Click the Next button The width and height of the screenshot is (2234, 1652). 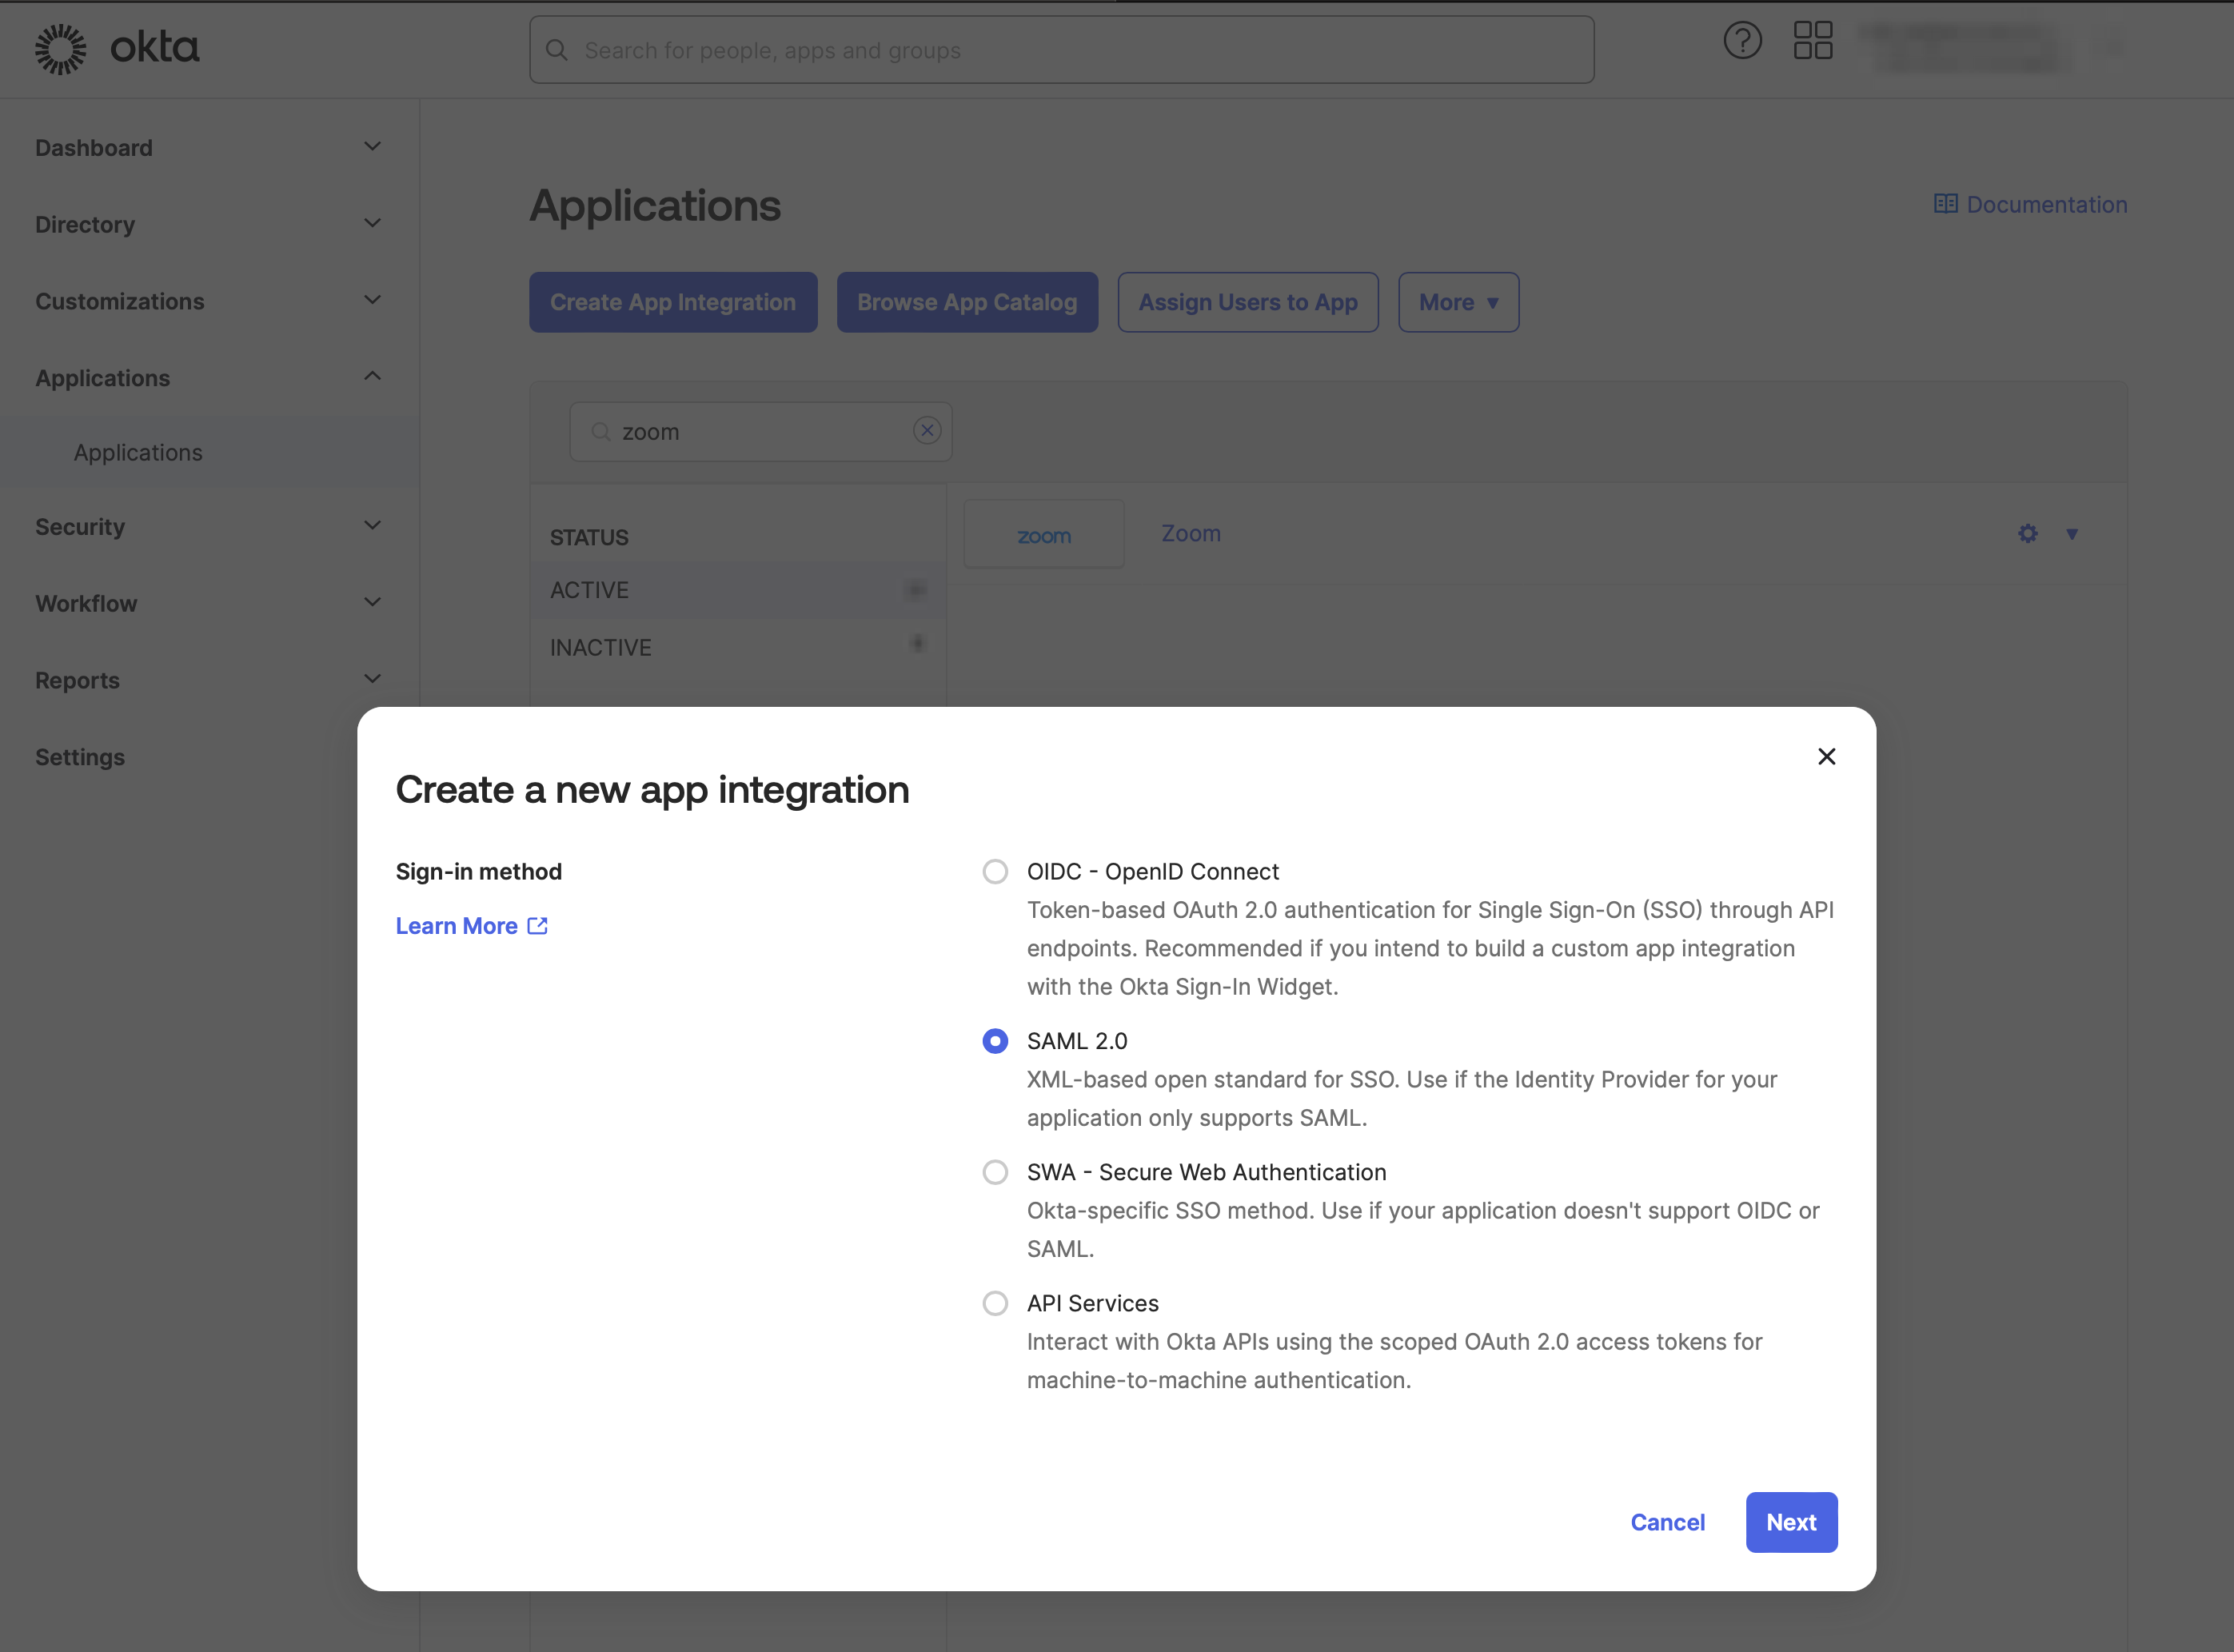click(x=1791, y=1522)
